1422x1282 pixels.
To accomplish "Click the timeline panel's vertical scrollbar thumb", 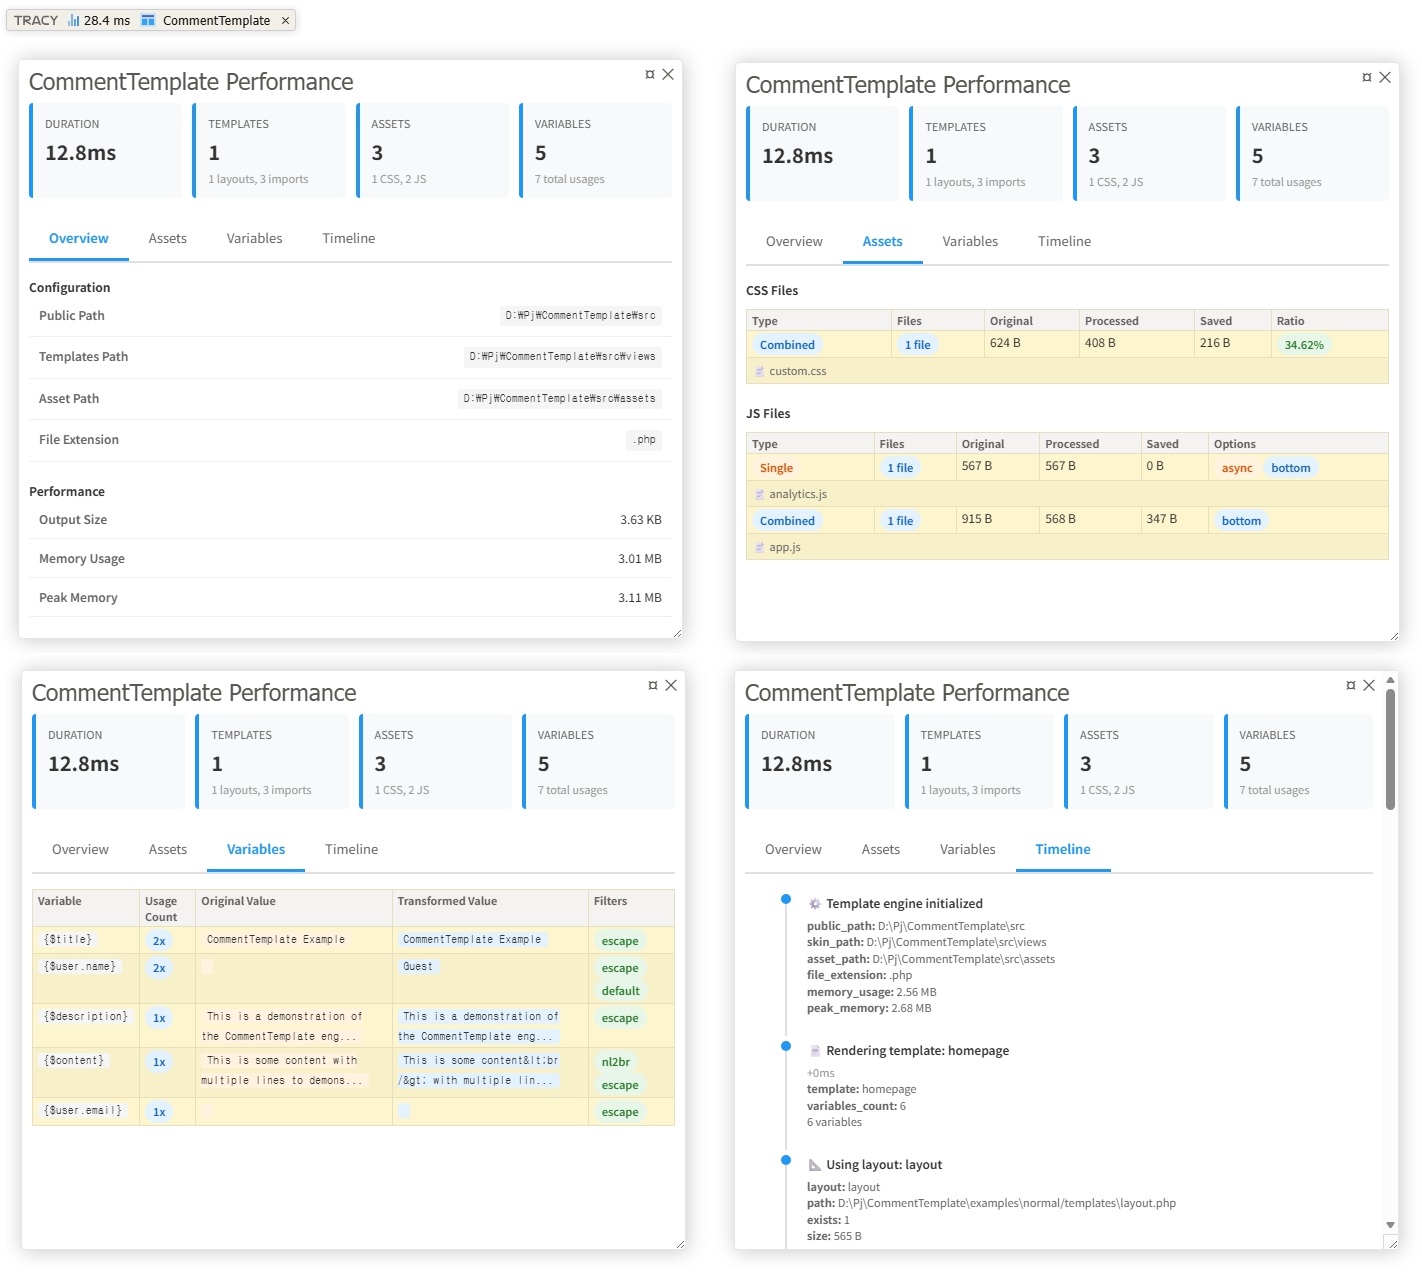I will click(1390, 748).
